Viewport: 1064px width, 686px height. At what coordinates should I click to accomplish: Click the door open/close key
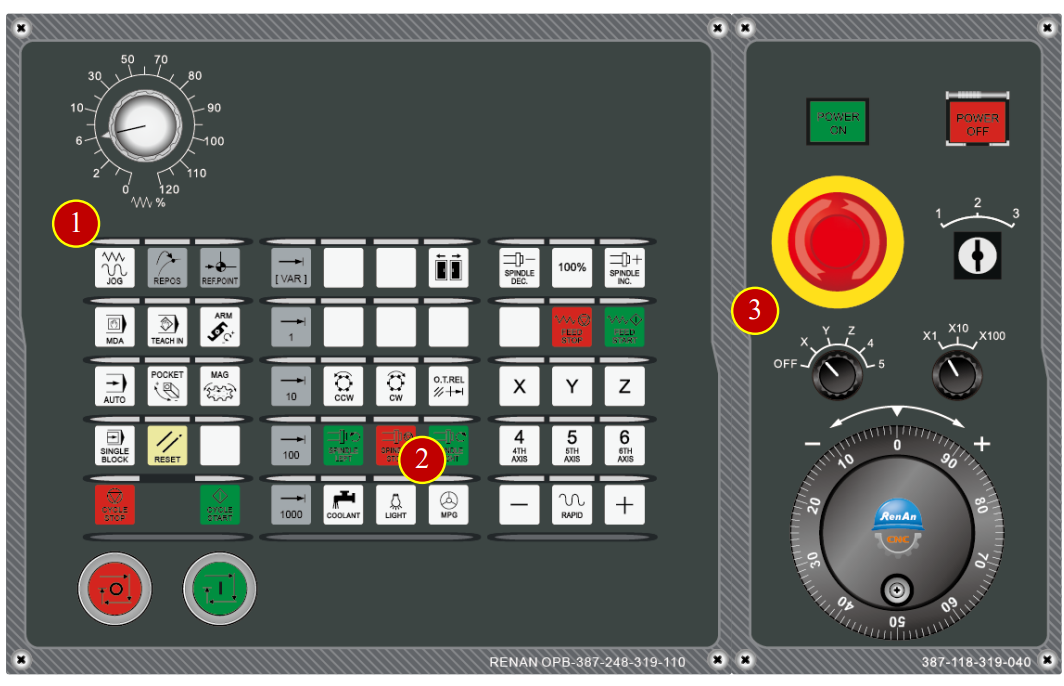point(449,267)
